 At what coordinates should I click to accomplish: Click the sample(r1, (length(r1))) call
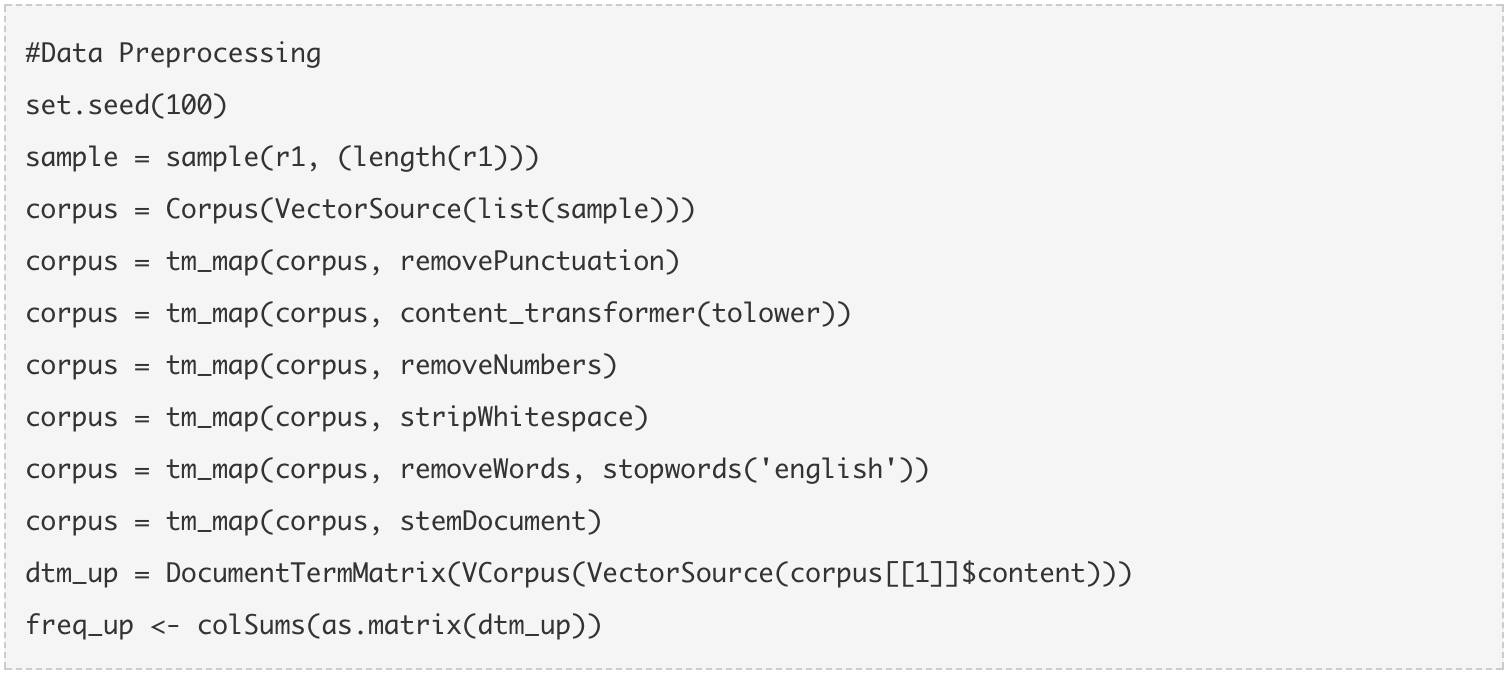[x=353, y=157]
